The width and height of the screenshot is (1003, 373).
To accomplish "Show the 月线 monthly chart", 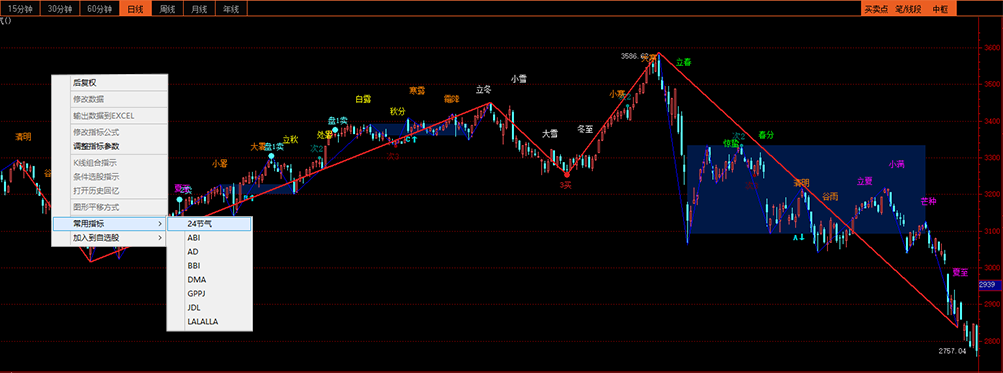I will pyautogui.click(x=199, y=8).
